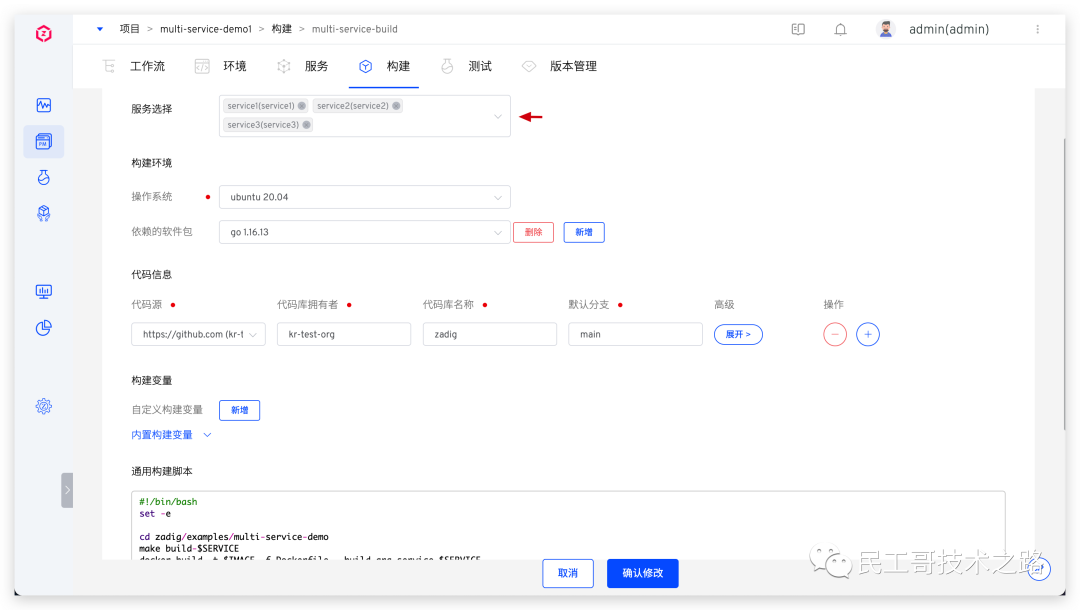Expand the operating system ubuntu 20.04 dropdown
The height and width of the screenshot is (610, 1080).
(364, 197)
